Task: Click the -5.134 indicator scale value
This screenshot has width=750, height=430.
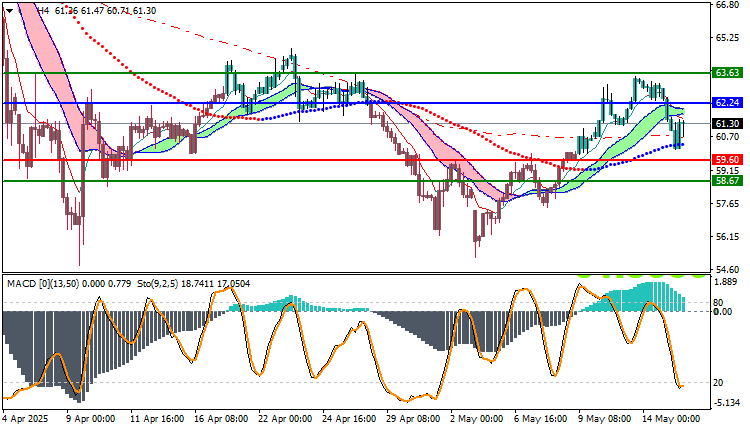Action: (727, 403)
